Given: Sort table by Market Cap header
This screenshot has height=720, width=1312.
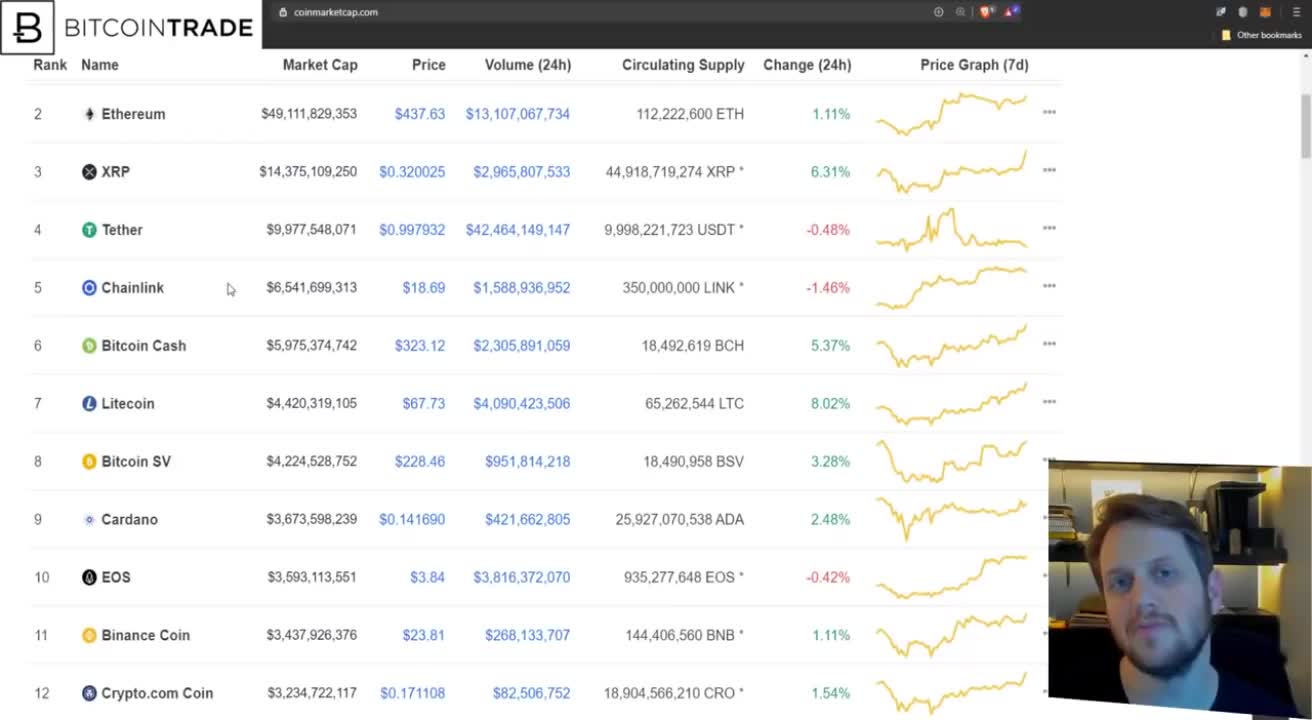Looking at the screenshot, I should (320, 65).
